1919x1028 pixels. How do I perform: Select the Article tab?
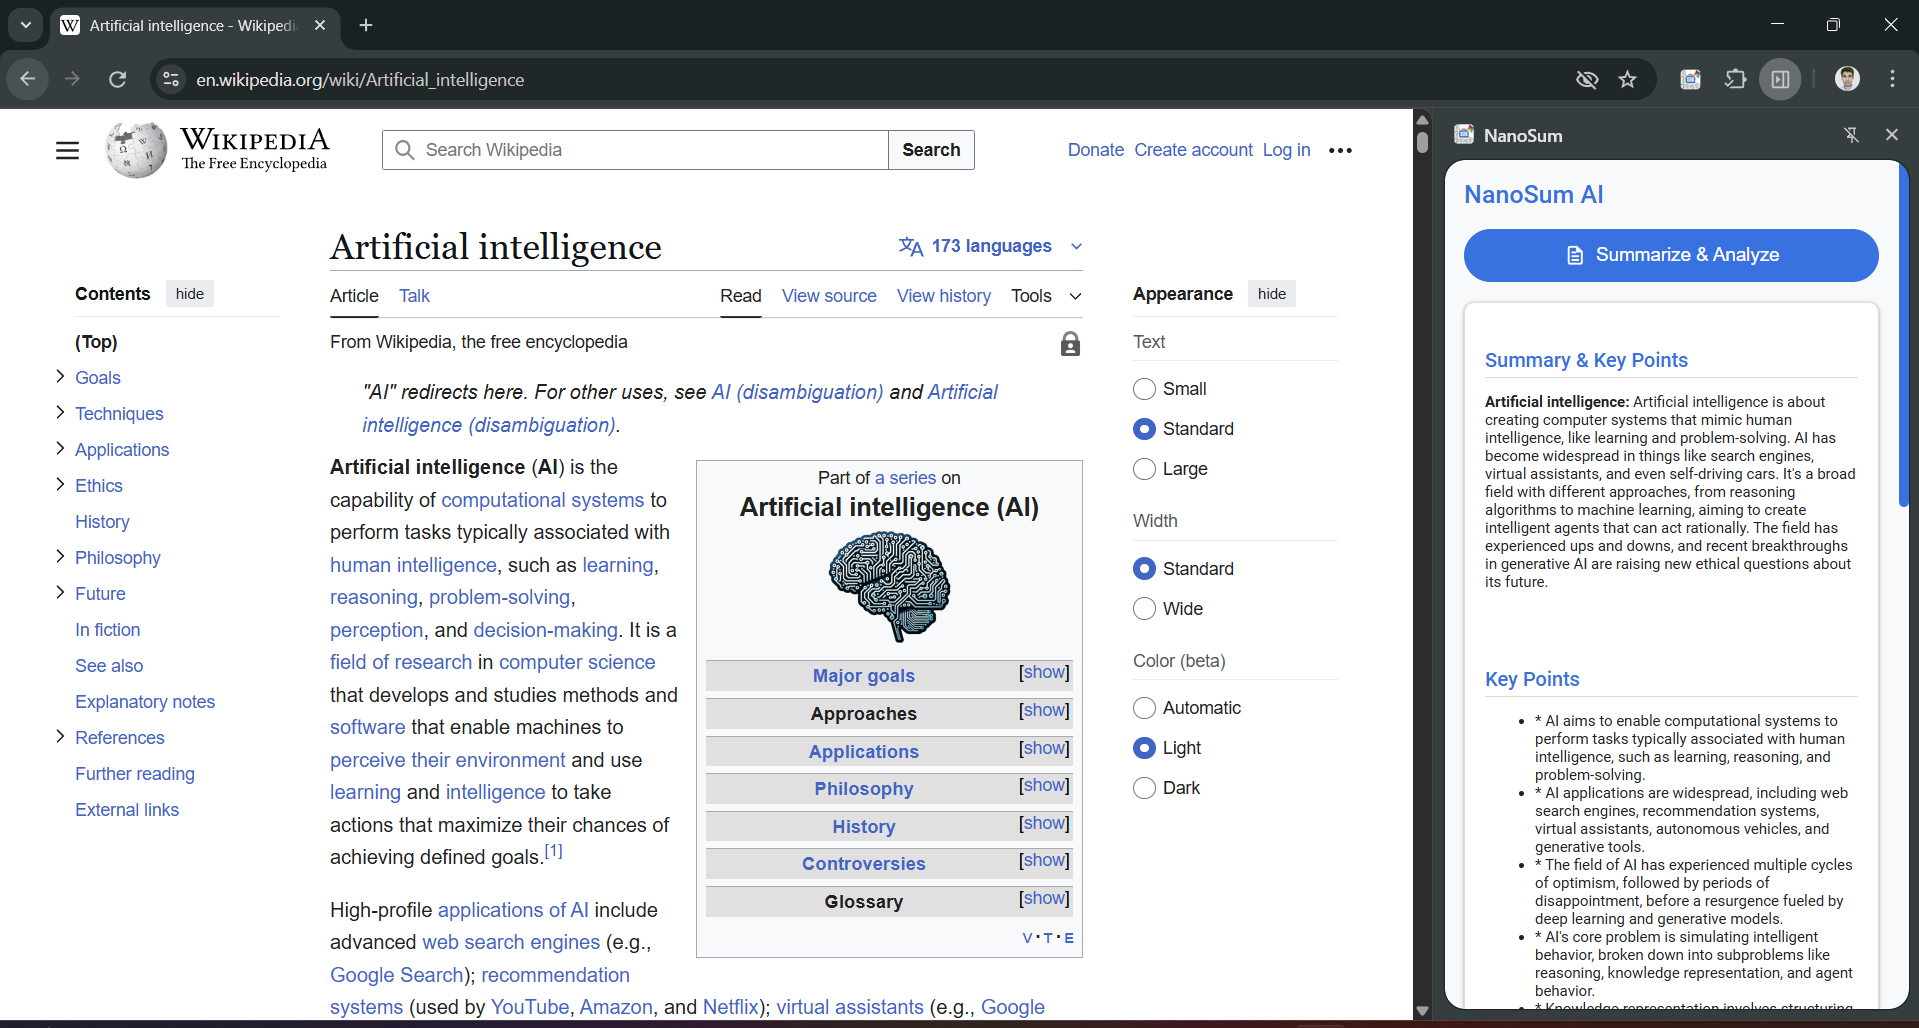click(x=354, y=296)
